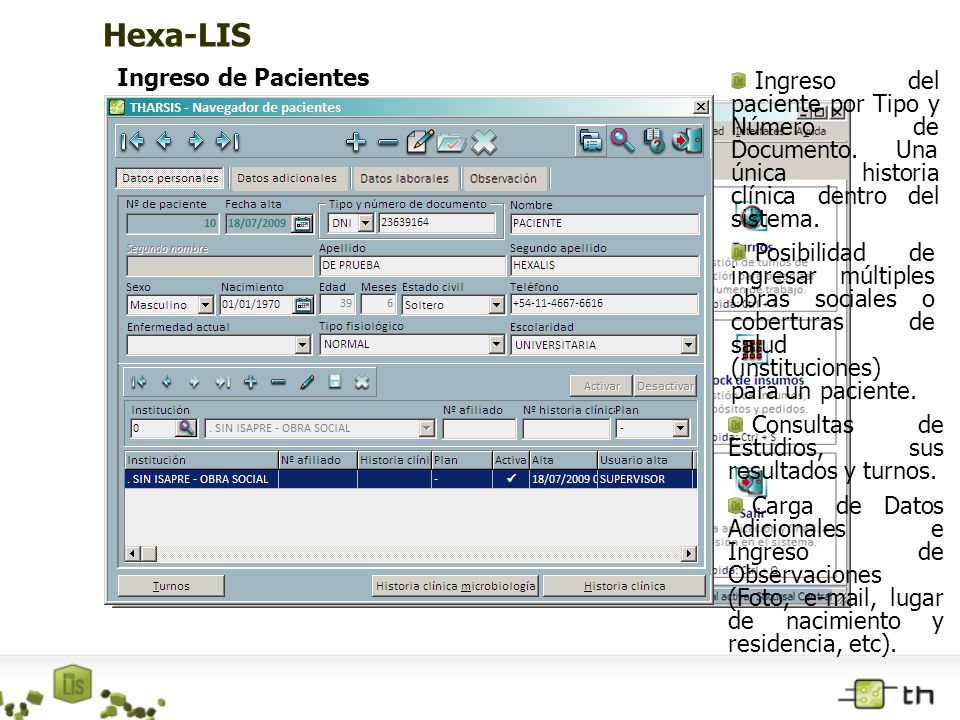
Task: Go to first institution record in lower toolbar
Action: click(138, 383)
